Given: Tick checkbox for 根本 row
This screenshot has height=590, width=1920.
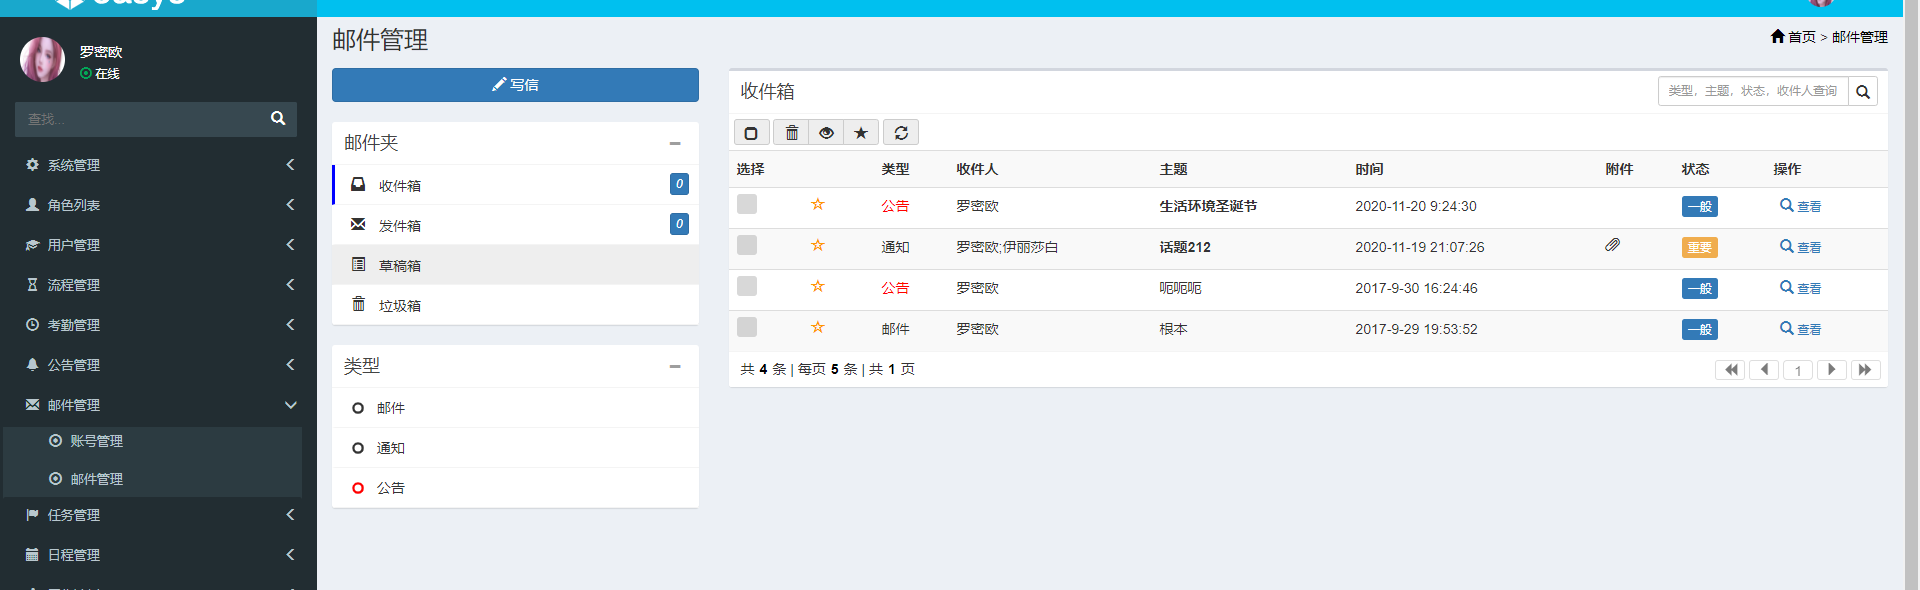Looking at the screenshot, I should click(x=747, y=327).
